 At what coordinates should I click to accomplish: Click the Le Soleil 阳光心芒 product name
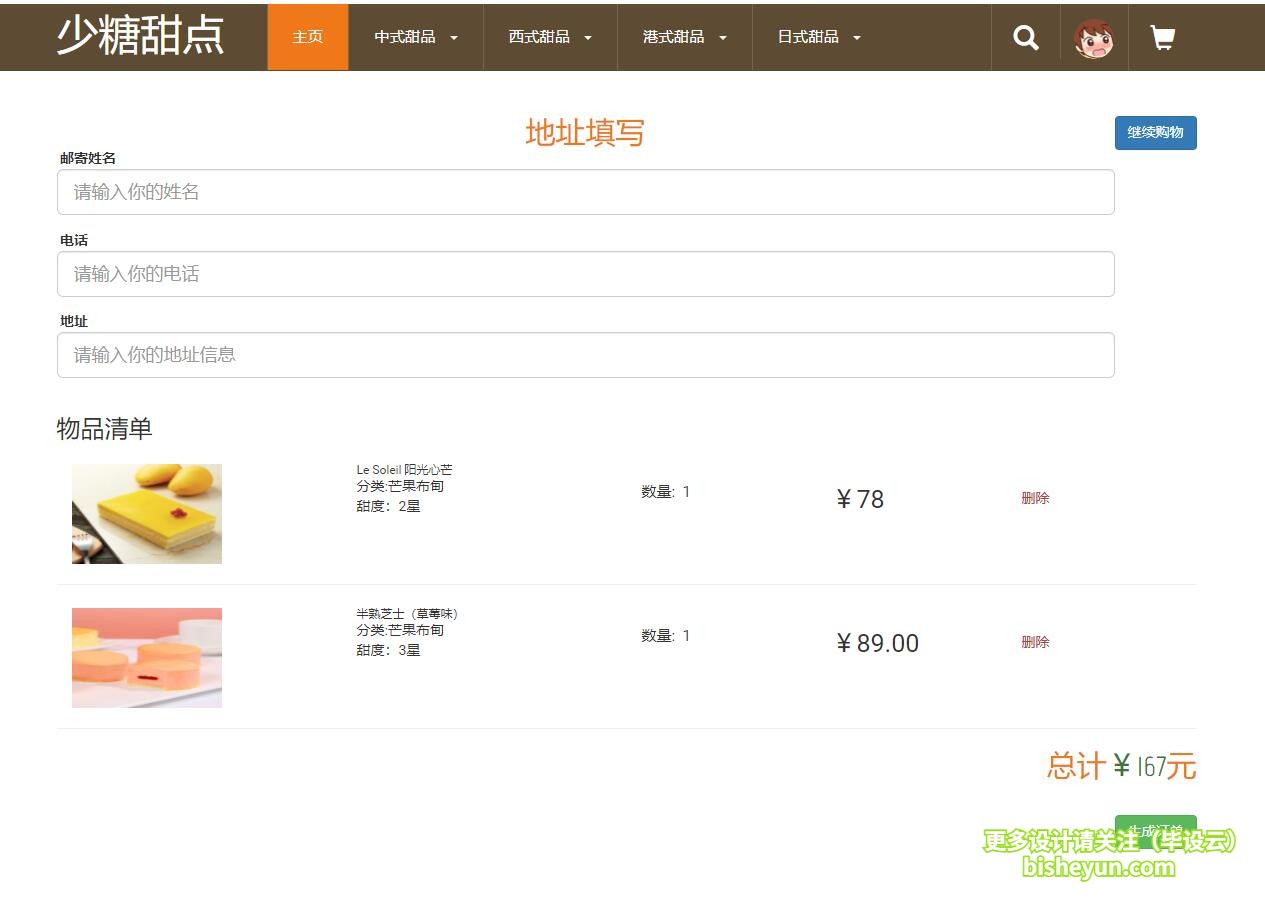[x=404, y=470]
